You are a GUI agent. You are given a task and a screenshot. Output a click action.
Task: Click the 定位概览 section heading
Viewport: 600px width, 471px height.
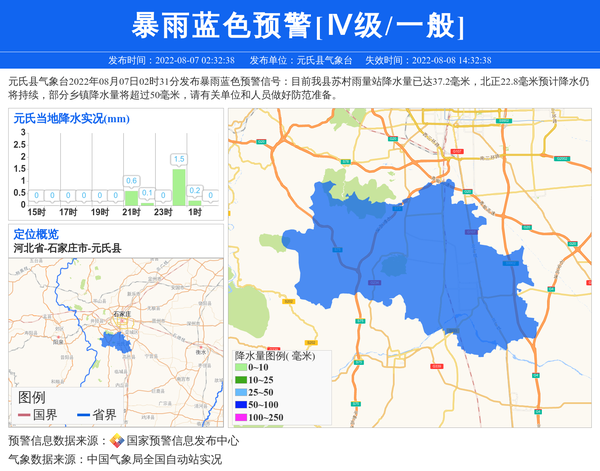(x=36, y=234)
